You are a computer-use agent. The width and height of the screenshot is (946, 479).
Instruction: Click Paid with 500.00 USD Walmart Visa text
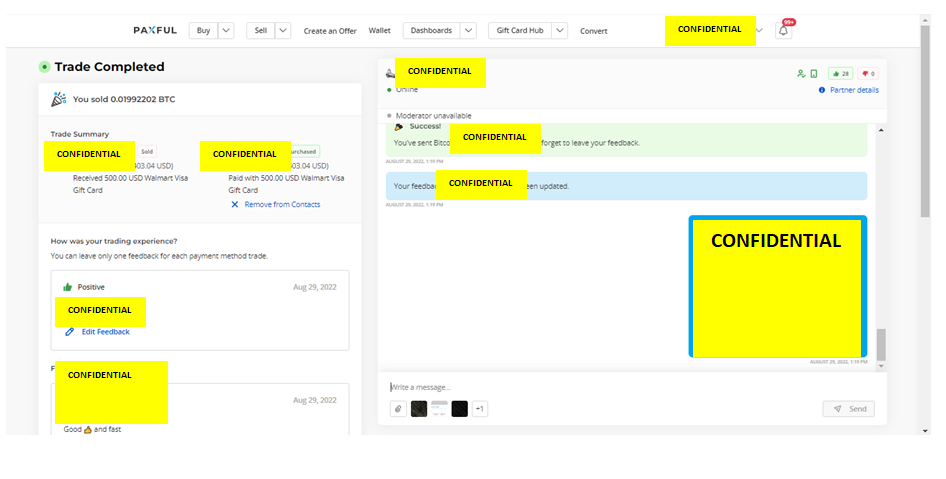(286, 178)
